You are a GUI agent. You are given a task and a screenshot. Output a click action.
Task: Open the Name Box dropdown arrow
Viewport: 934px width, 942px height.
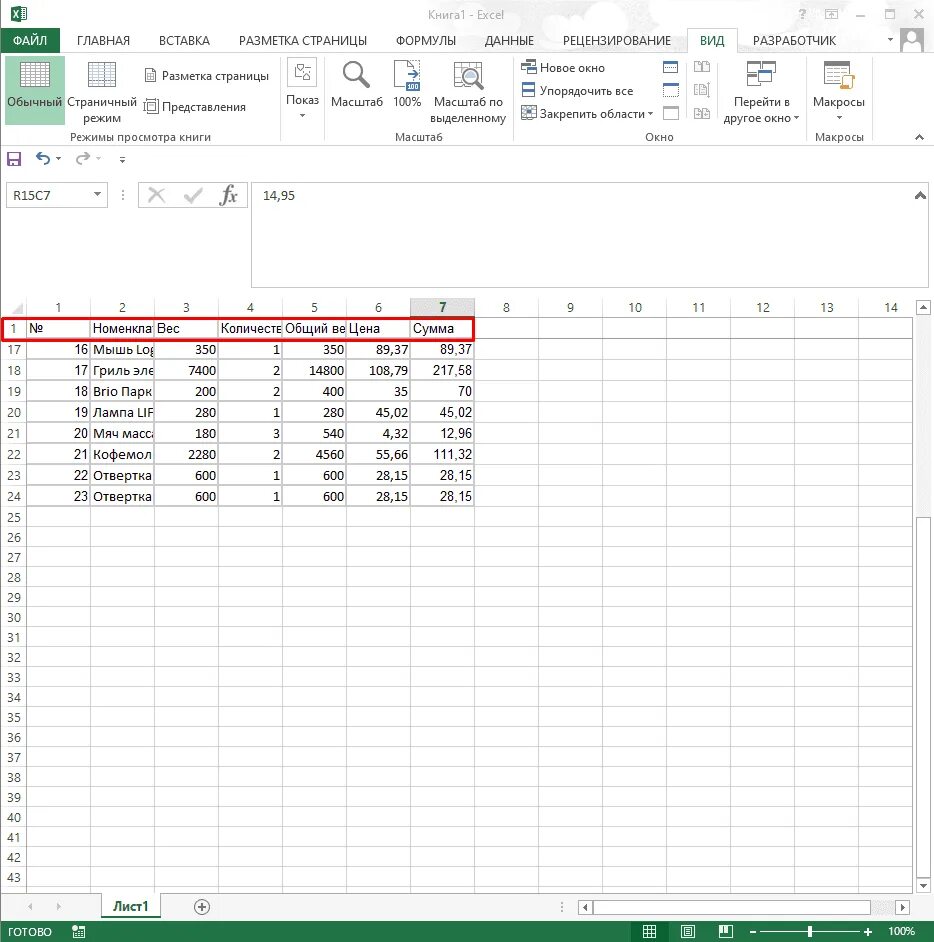pyautogui.click(x=97, y=195)
